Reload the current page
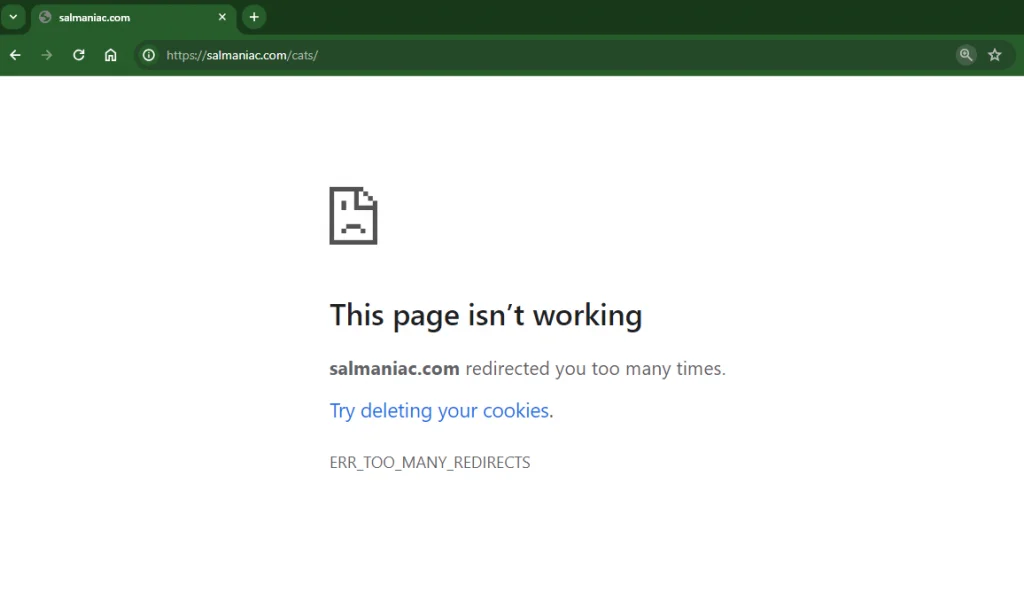Viewport: 1024px width, 593px height. 78,56
